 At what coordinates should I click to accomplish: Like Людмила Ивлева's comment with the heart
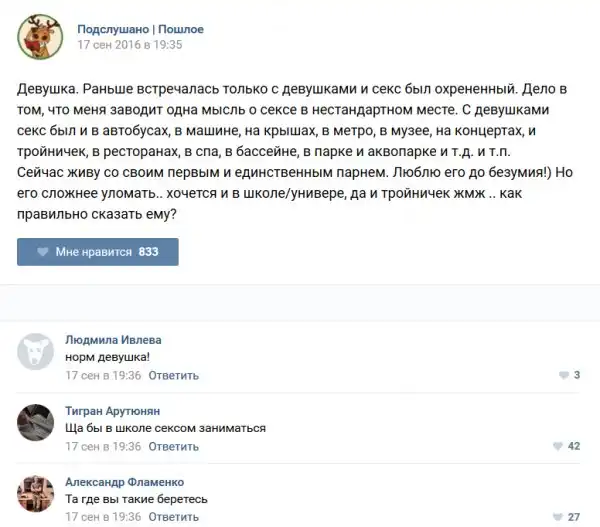tap(564, 375)
